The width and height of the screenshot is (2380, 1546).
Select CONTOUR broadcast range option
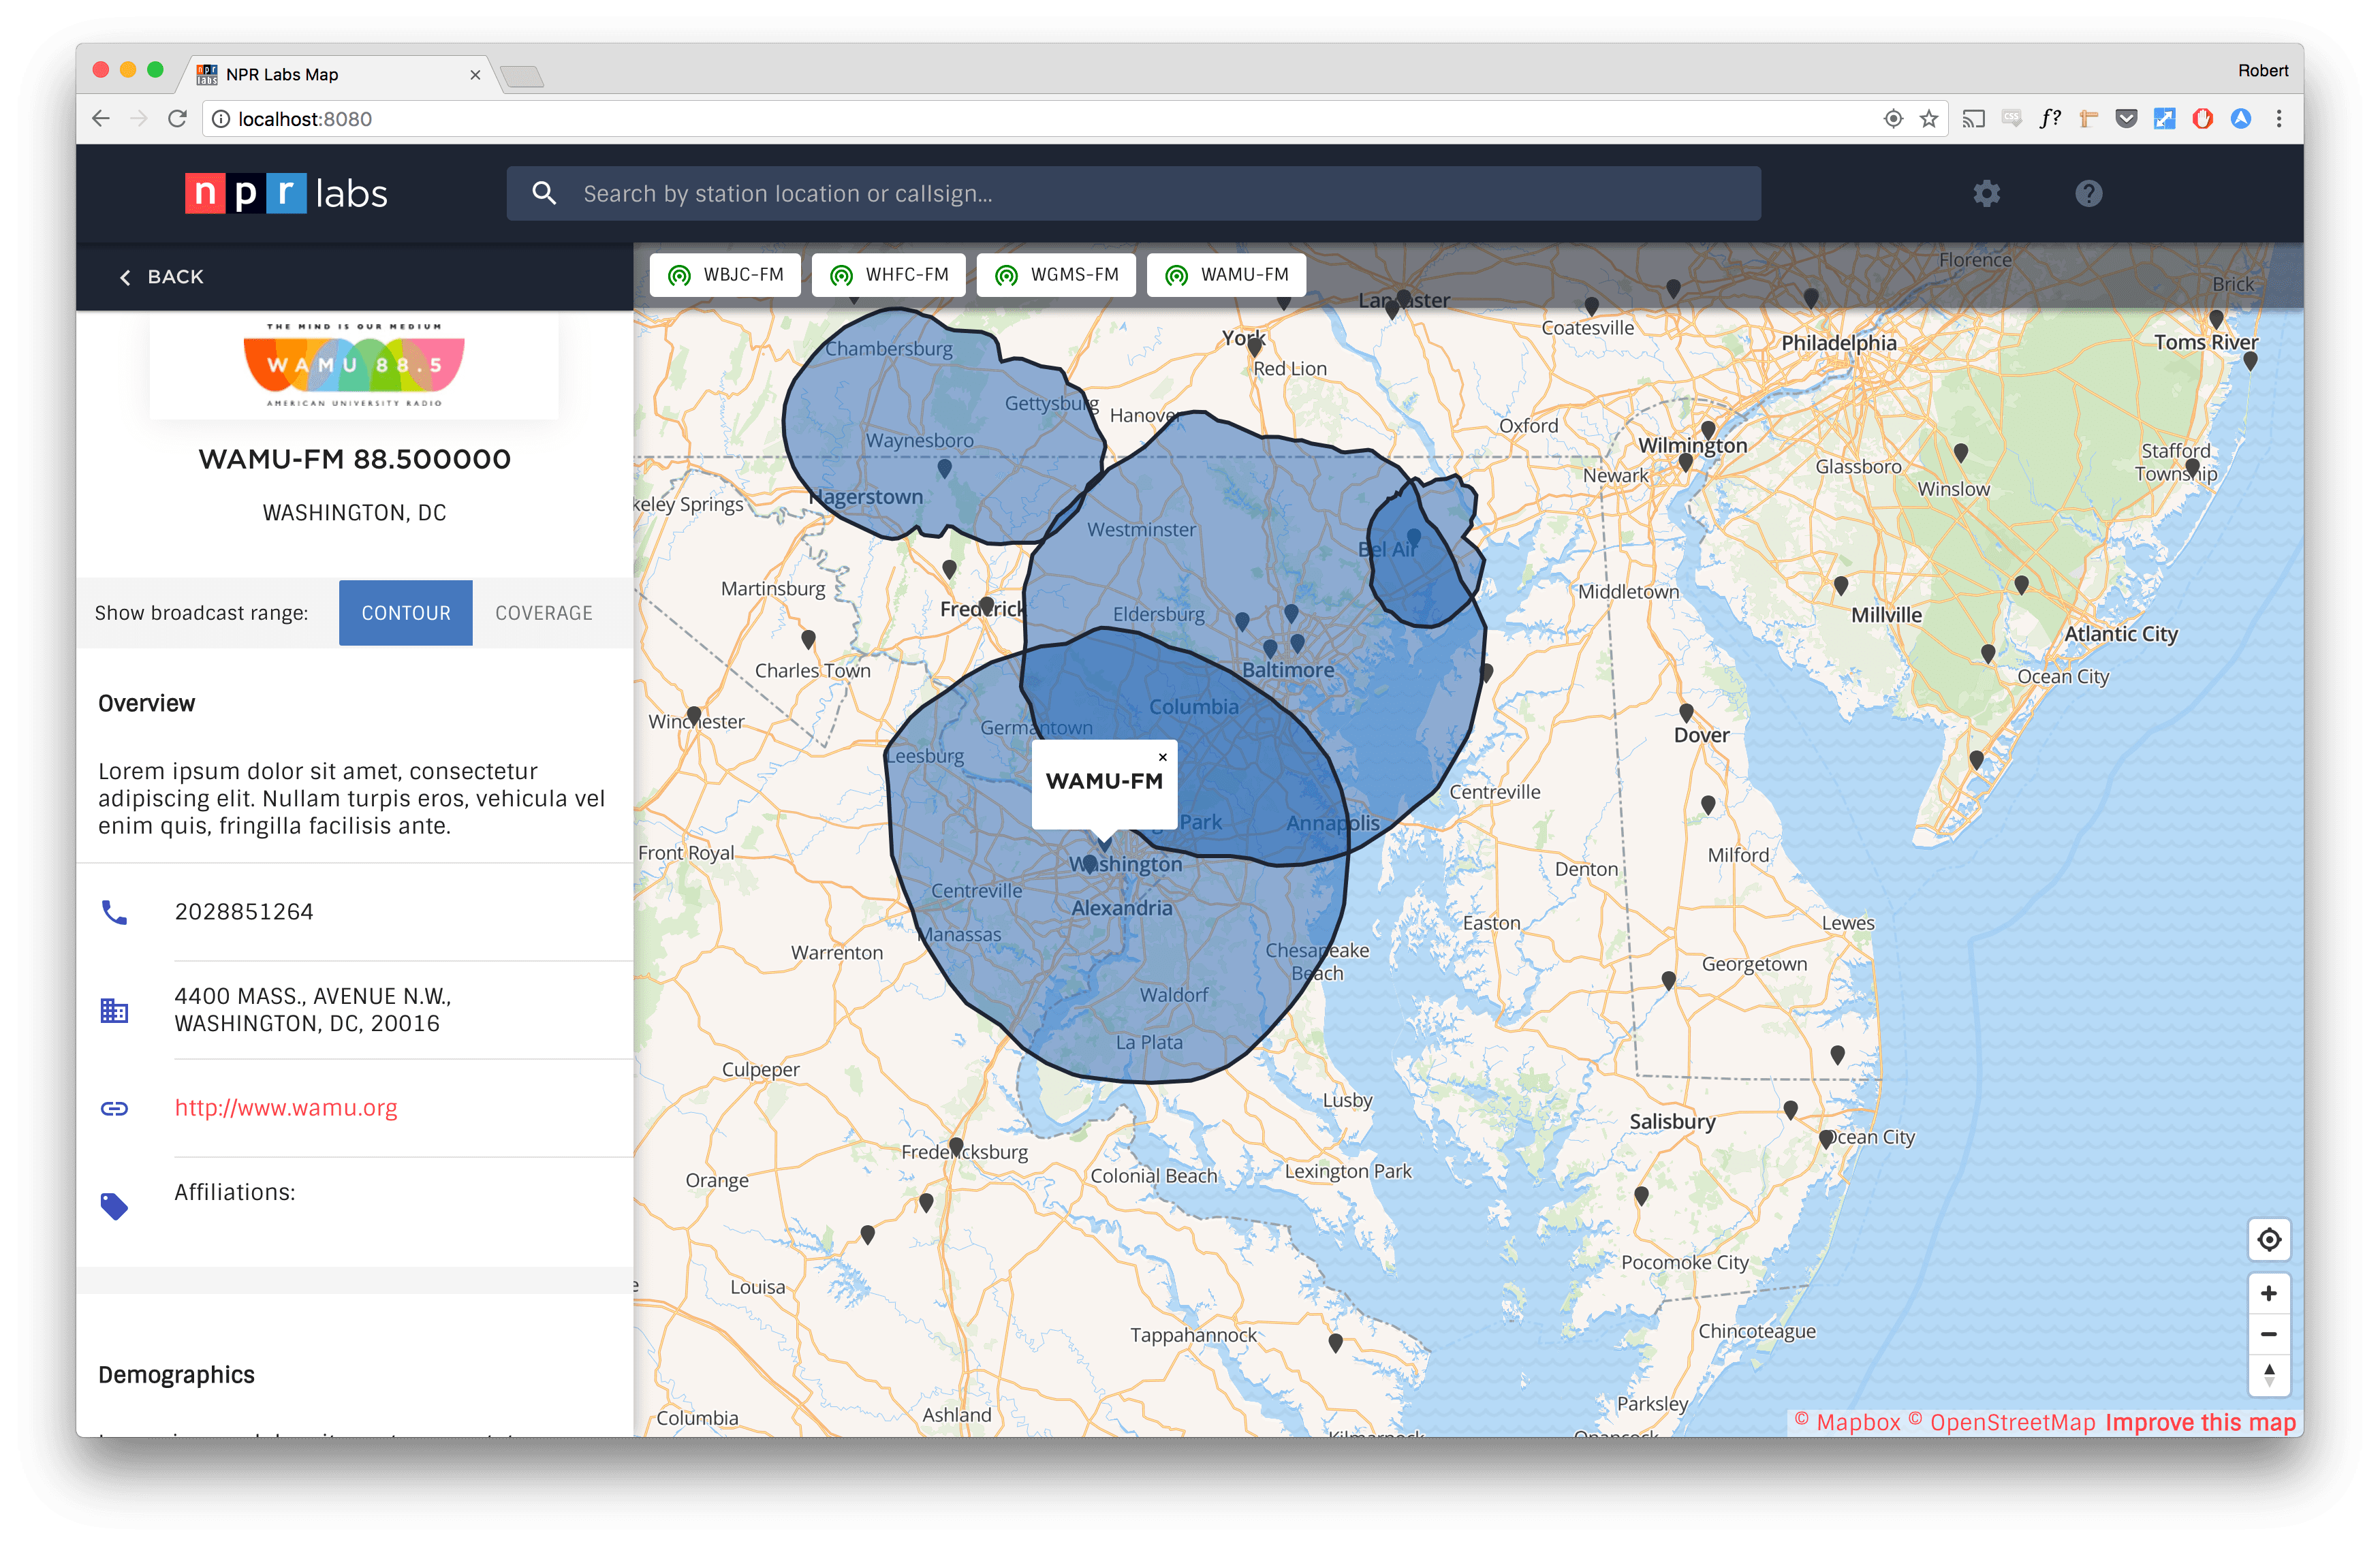tap(406, 613)
